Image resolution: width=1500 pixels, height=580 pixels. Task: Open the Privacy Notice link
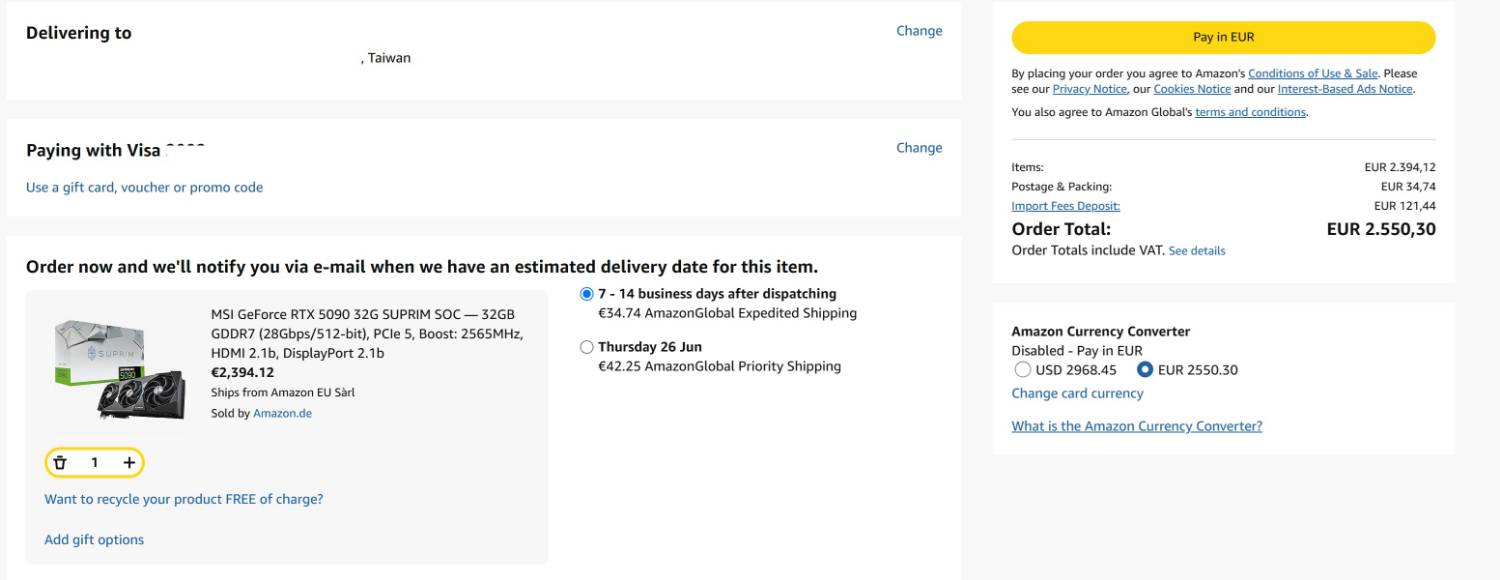click(1089, 89)
